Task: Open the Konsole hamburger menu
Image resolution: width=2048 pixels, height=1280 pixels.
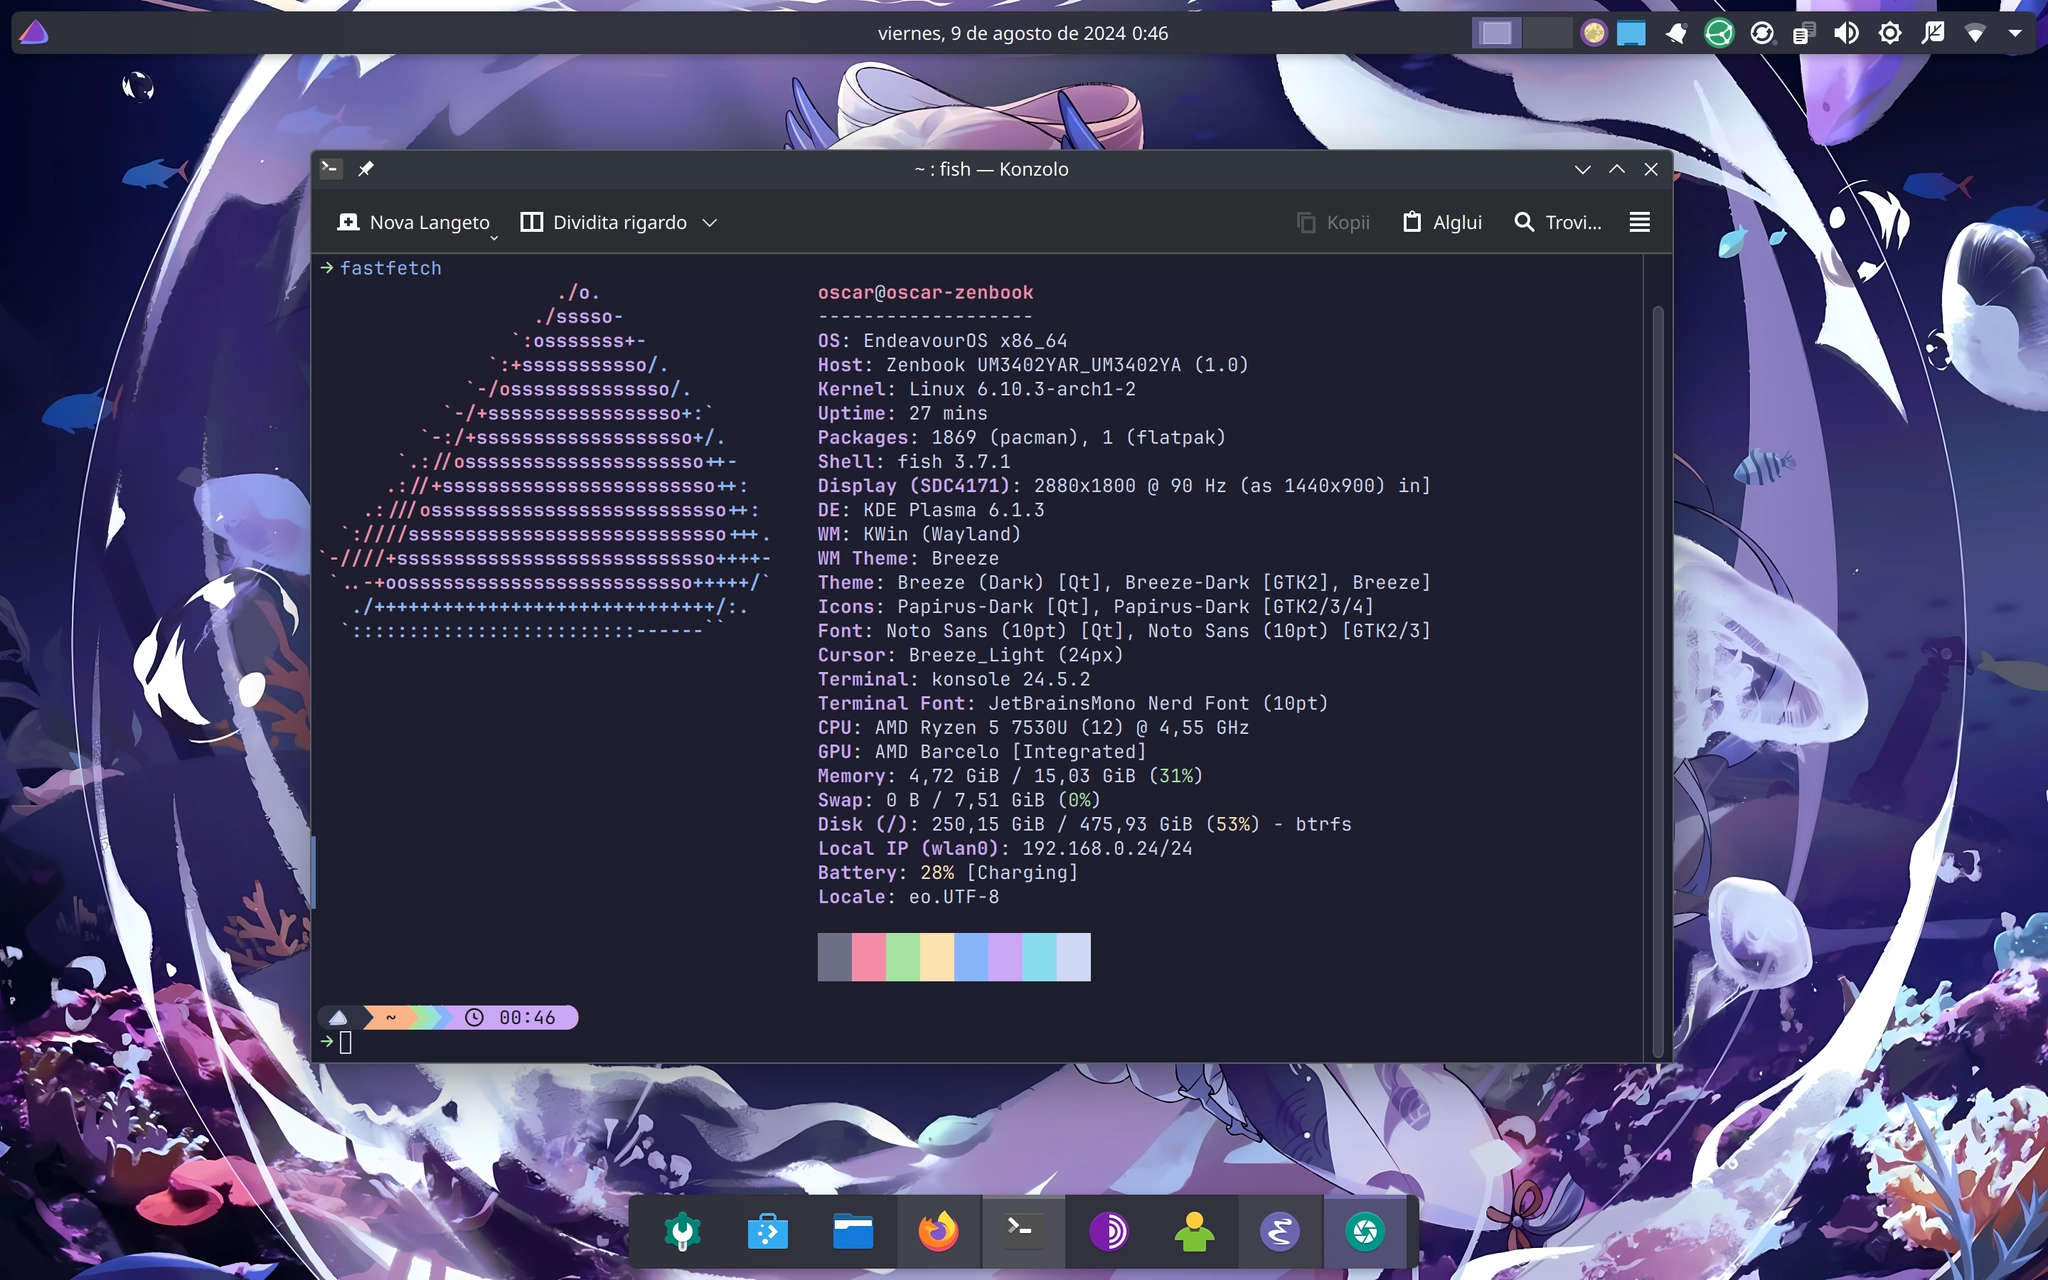Action: click(x=1640, y=222)
